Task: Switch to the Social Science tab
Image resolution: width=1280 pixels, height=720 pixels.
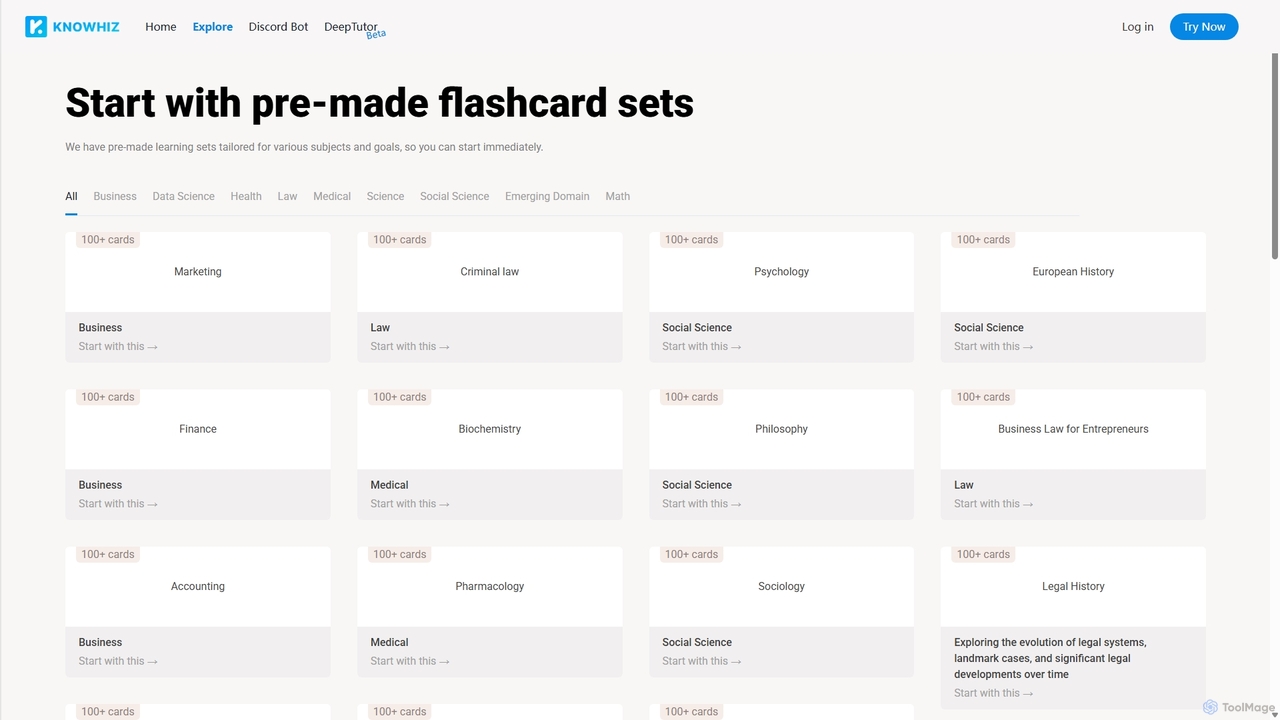Action: point(454,196)
